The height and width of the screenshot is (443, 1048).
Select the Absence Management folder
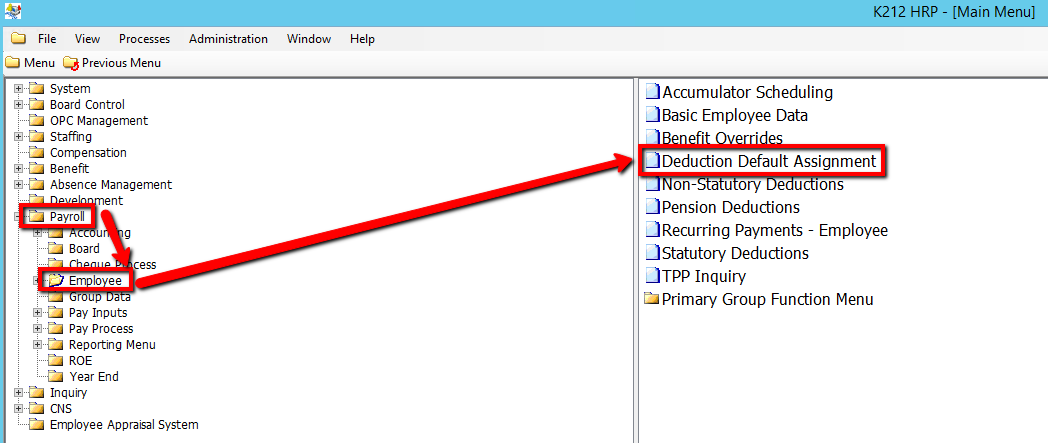pyautogui.click(x=110, y=185)
